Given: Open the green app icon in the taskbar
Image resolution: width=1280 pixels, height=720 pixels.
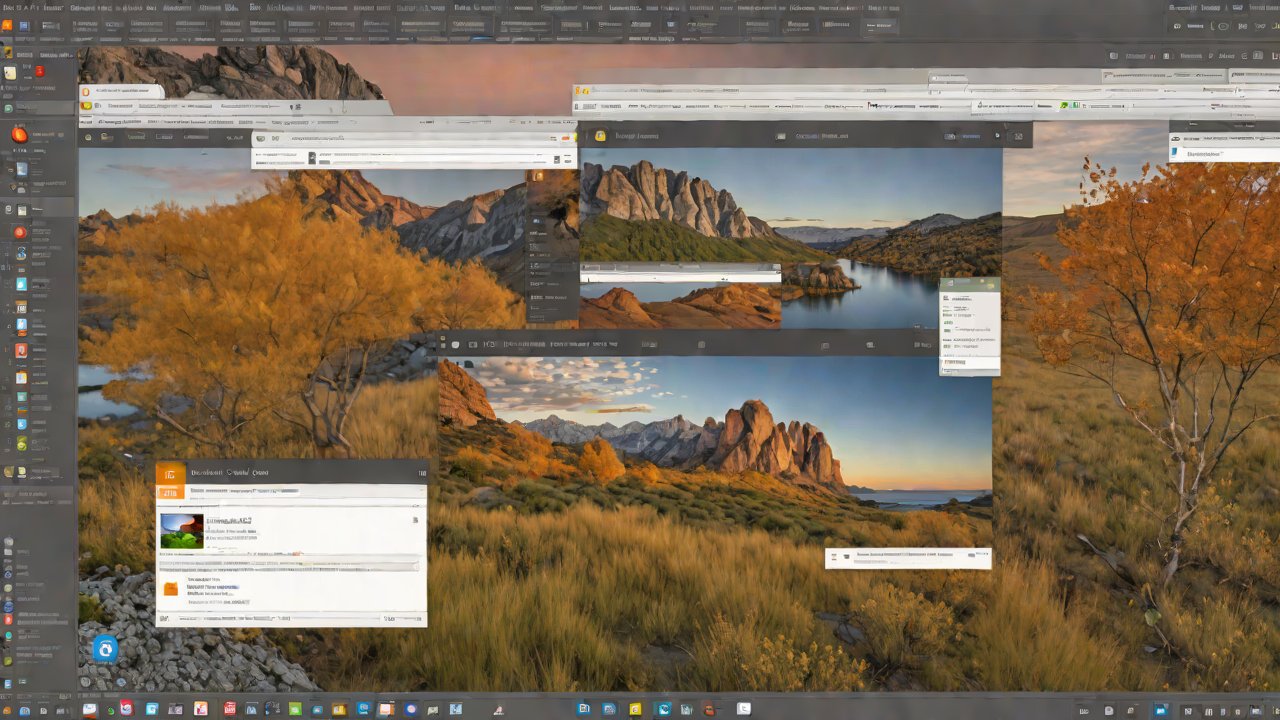Looking at the screenshot, I should 294,709.
